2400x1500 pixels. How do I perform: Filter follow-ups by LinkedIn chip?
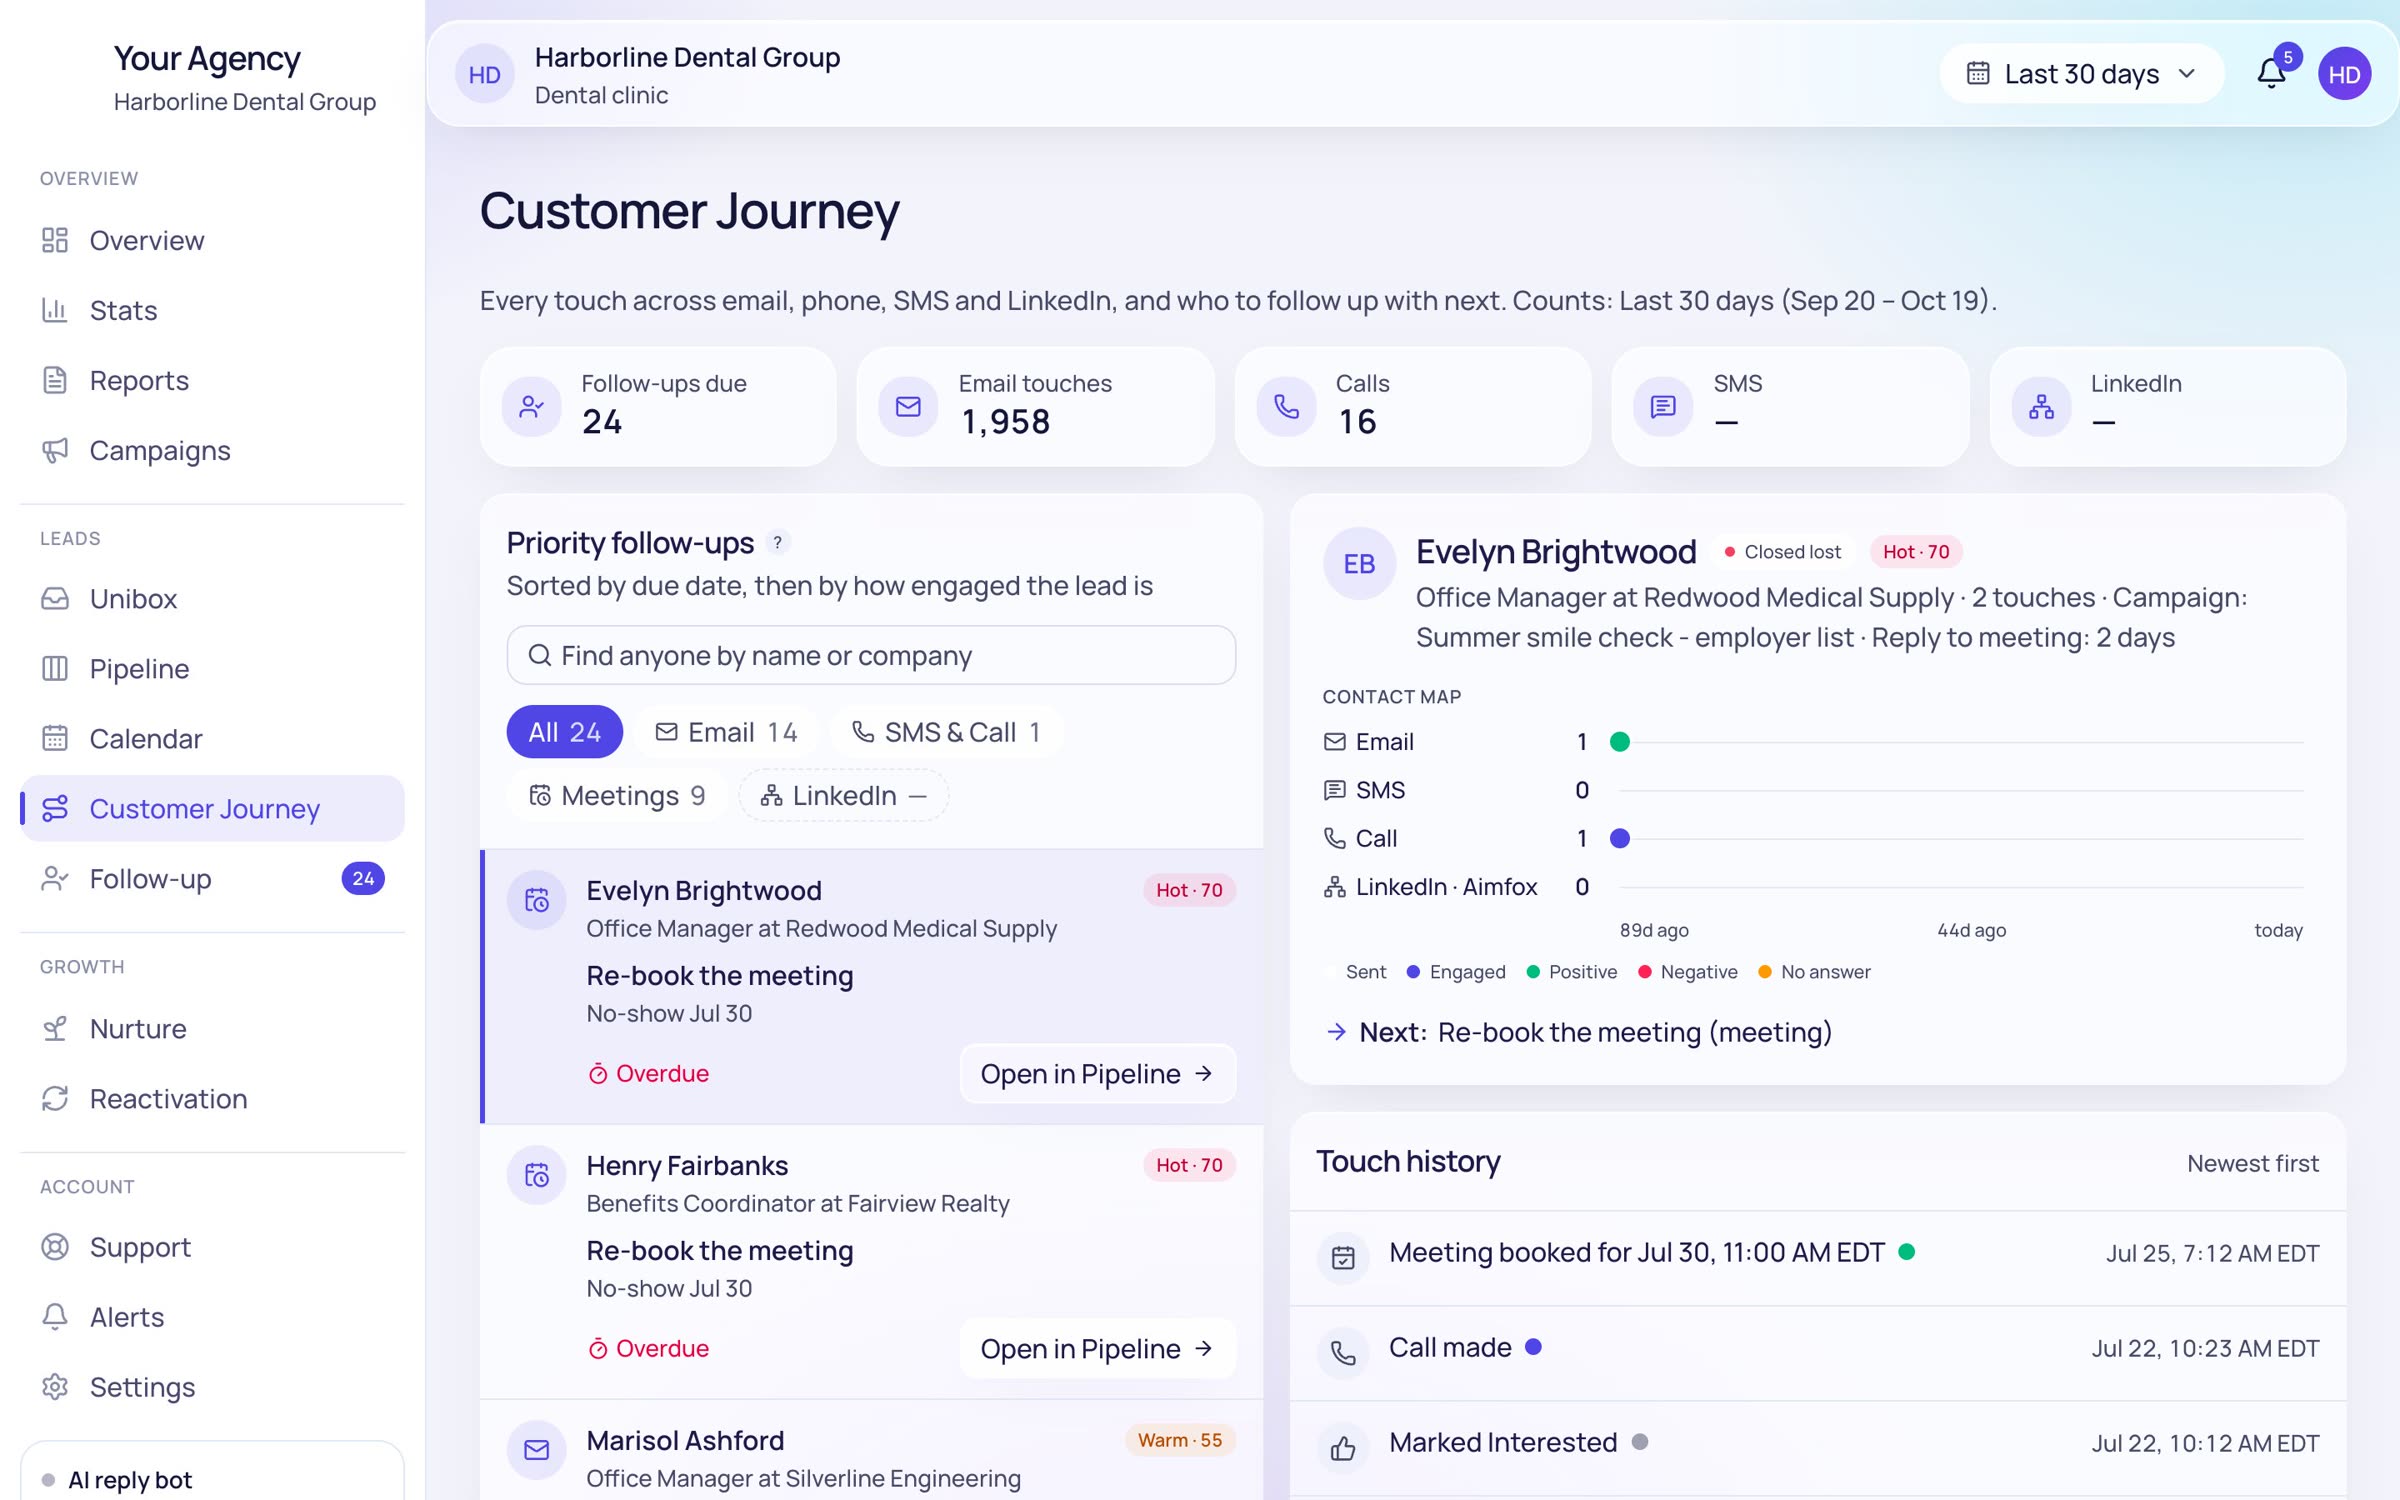(844, 796)
